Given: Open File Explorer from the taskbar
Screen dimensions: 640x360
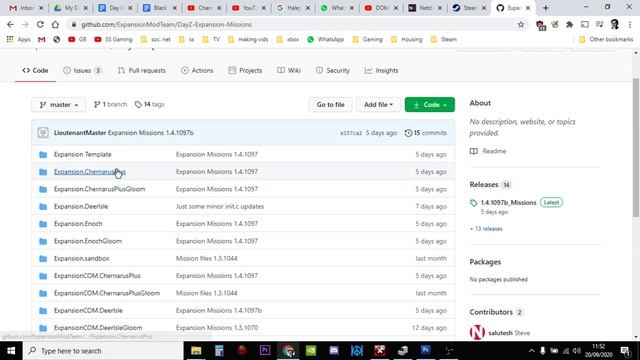Looking at the screenshot, I should 196,351.
